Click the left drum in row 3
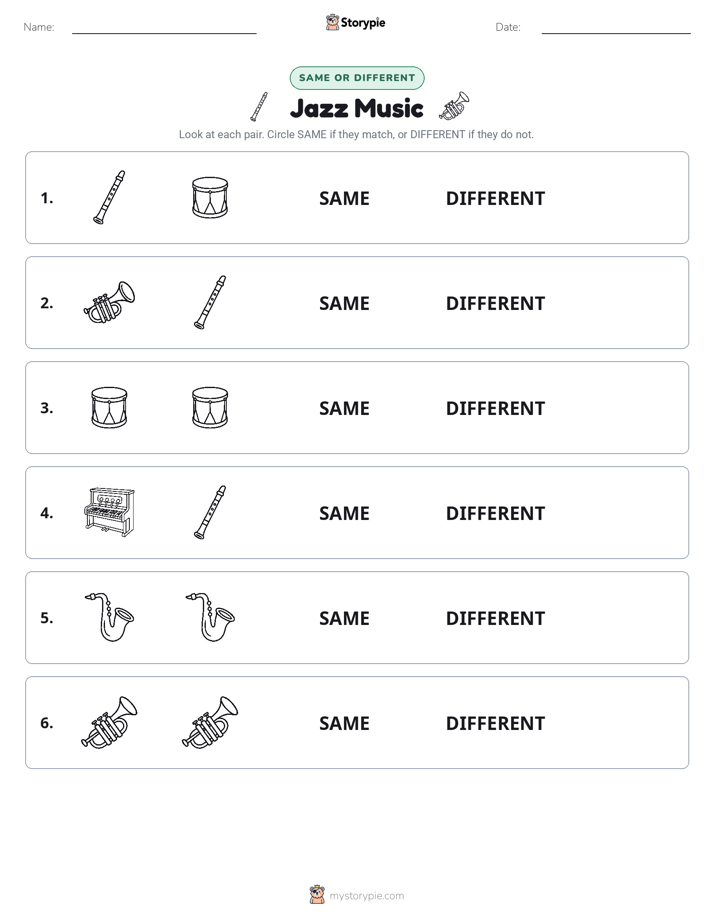714x924 pixels. coord(109,407)
